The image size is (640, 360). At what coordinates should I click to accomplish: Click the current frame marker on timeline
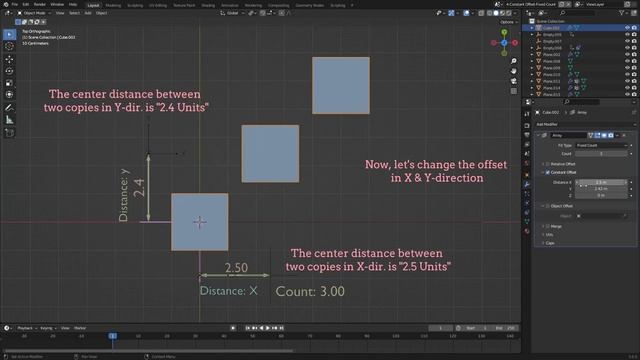coord(113,336)
